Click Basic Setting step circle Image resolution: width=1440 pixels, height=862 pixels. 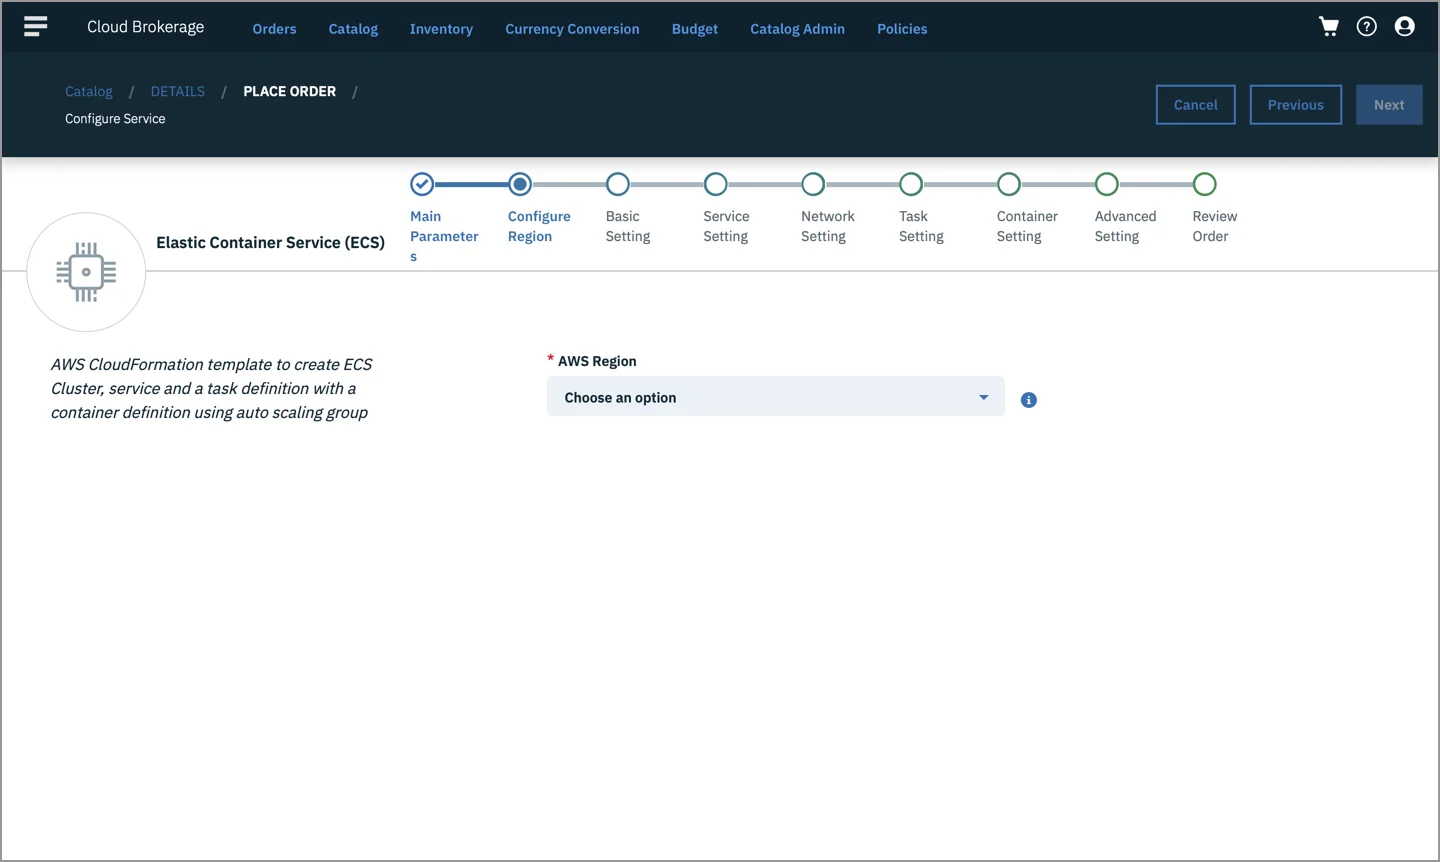point(618,184)
